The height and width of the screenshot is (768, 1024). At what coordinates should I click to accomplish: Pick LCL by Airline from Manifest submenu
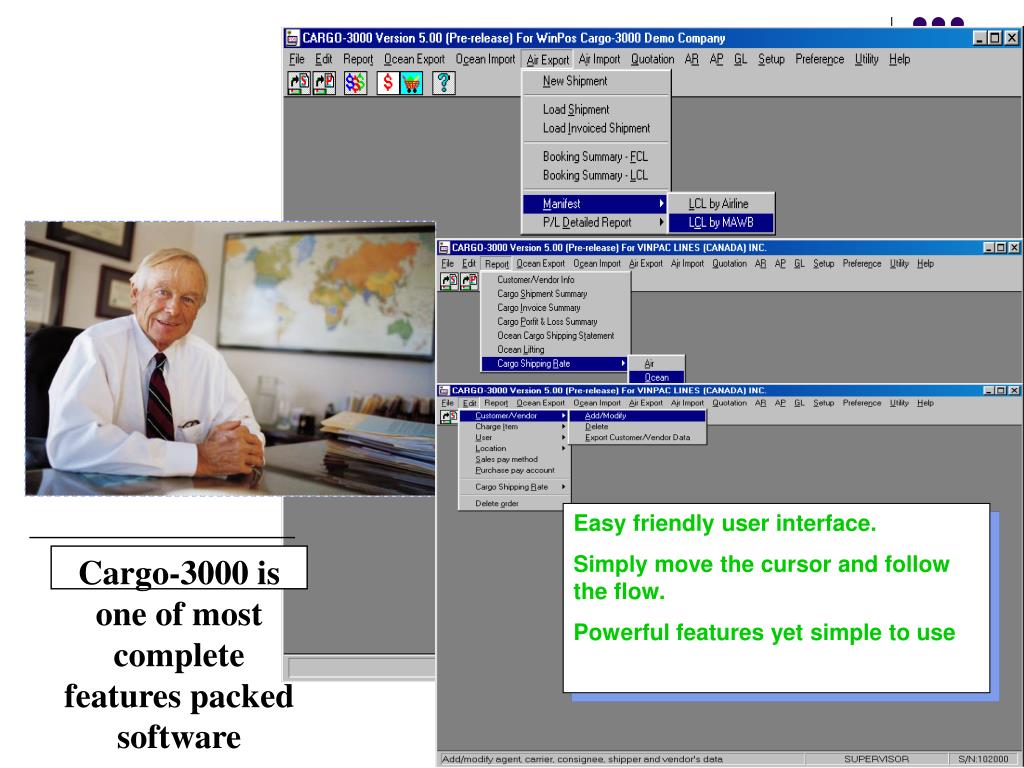tap(722, 204)
